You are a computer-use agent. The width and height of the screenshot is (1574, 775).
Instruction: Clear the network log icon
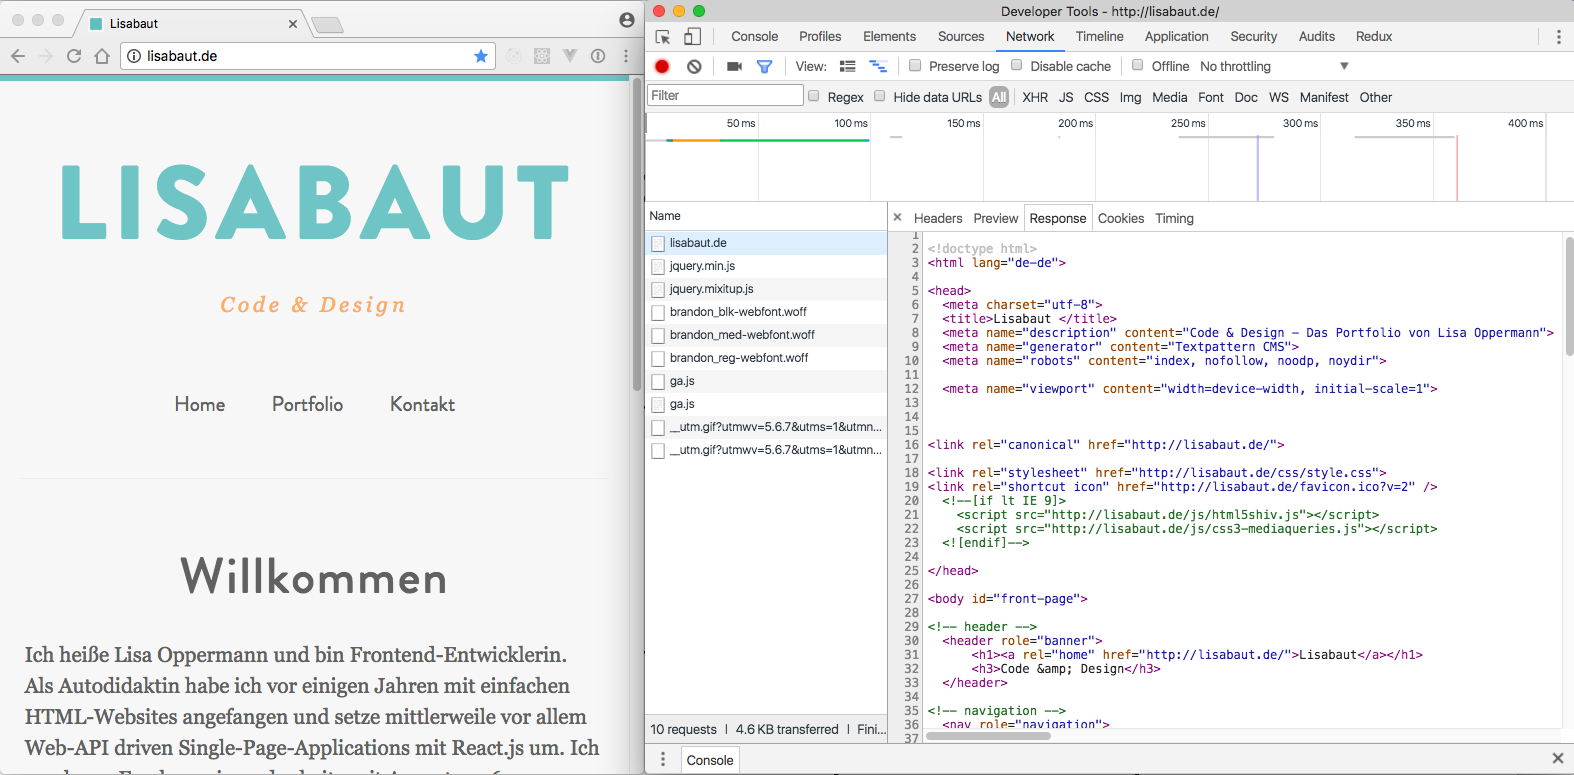(694, 66)
